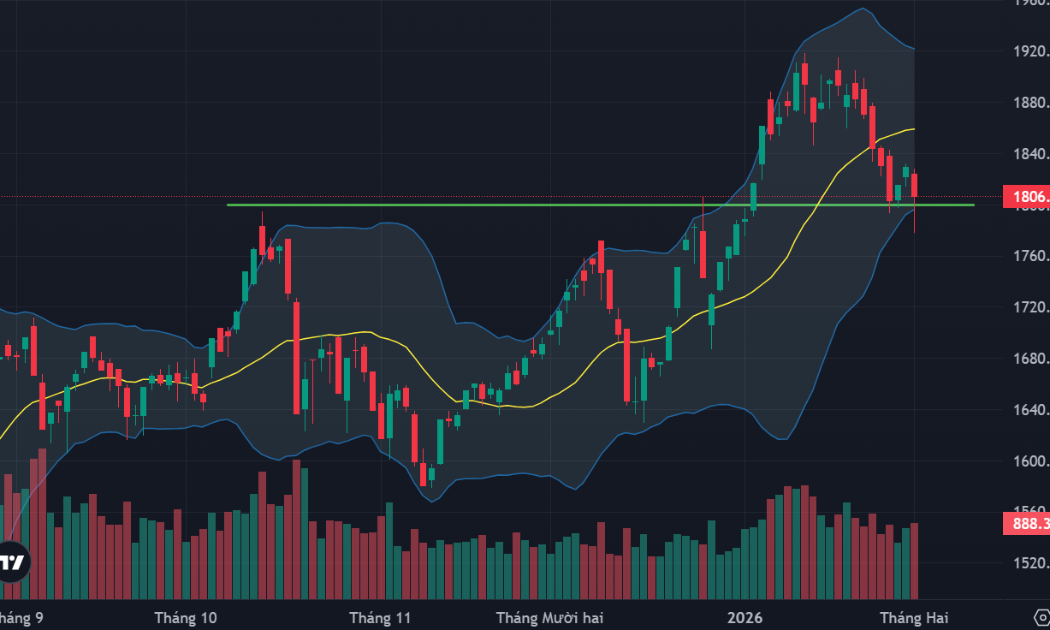The width and height of the screenshot is (1050, 630).
Task: Click the 1720 price scale label
Action: tap(1028, 308)
